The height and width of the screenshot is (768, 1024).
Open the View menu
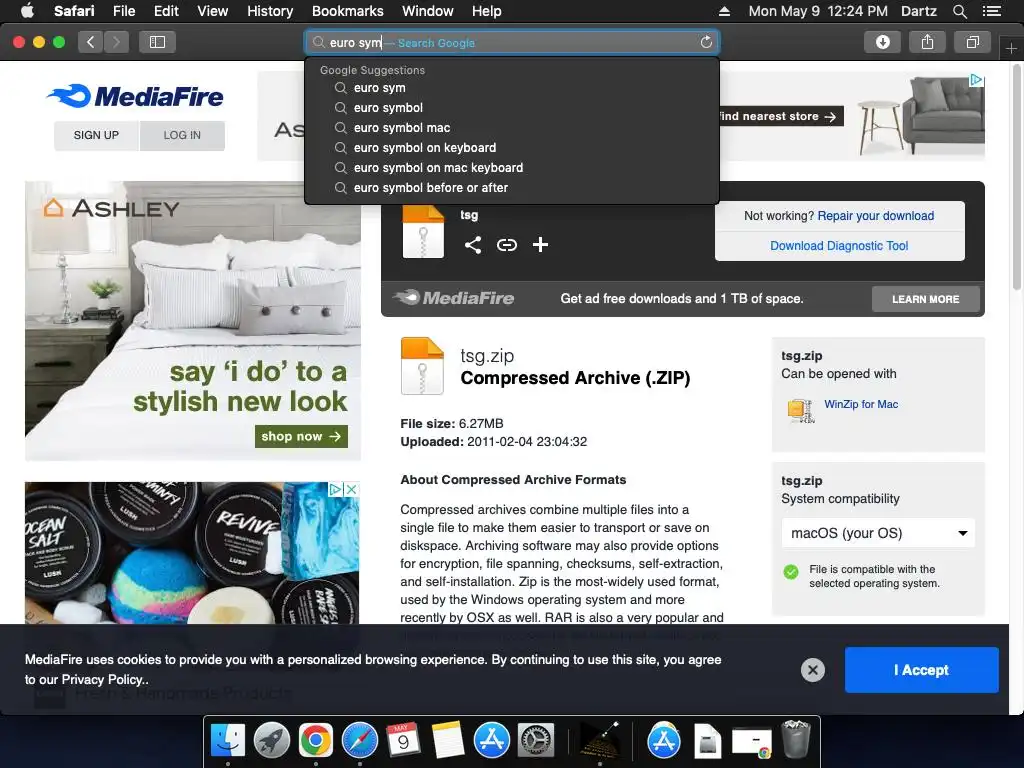(x=212, y=11)
